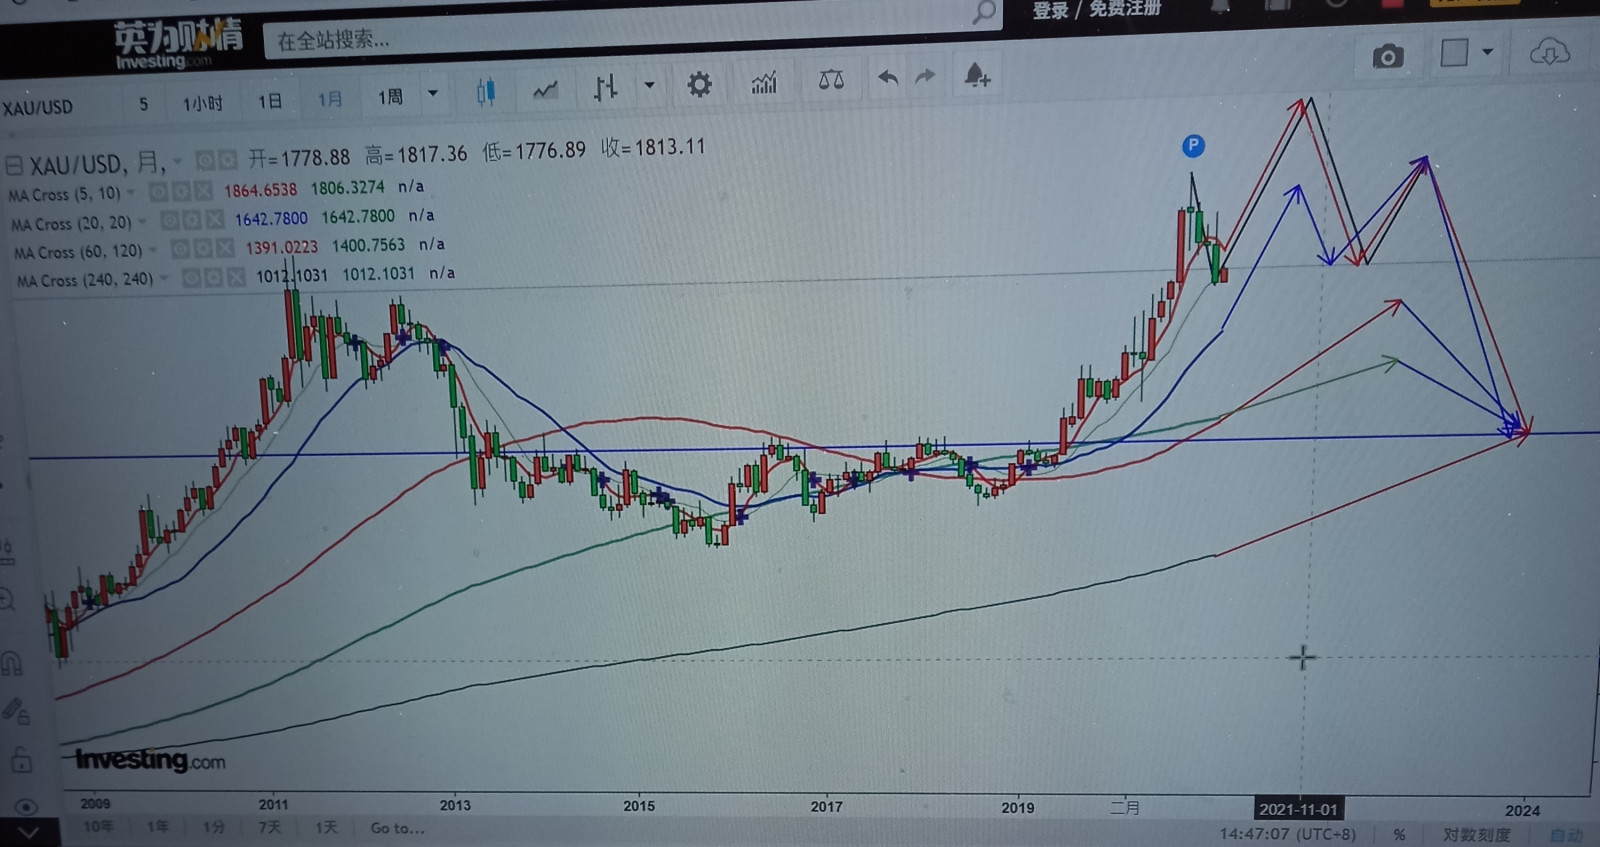Click the 英为财情 Investing.com logo
Viewport: 1600px width, 847px height.
tap(177, 45)
